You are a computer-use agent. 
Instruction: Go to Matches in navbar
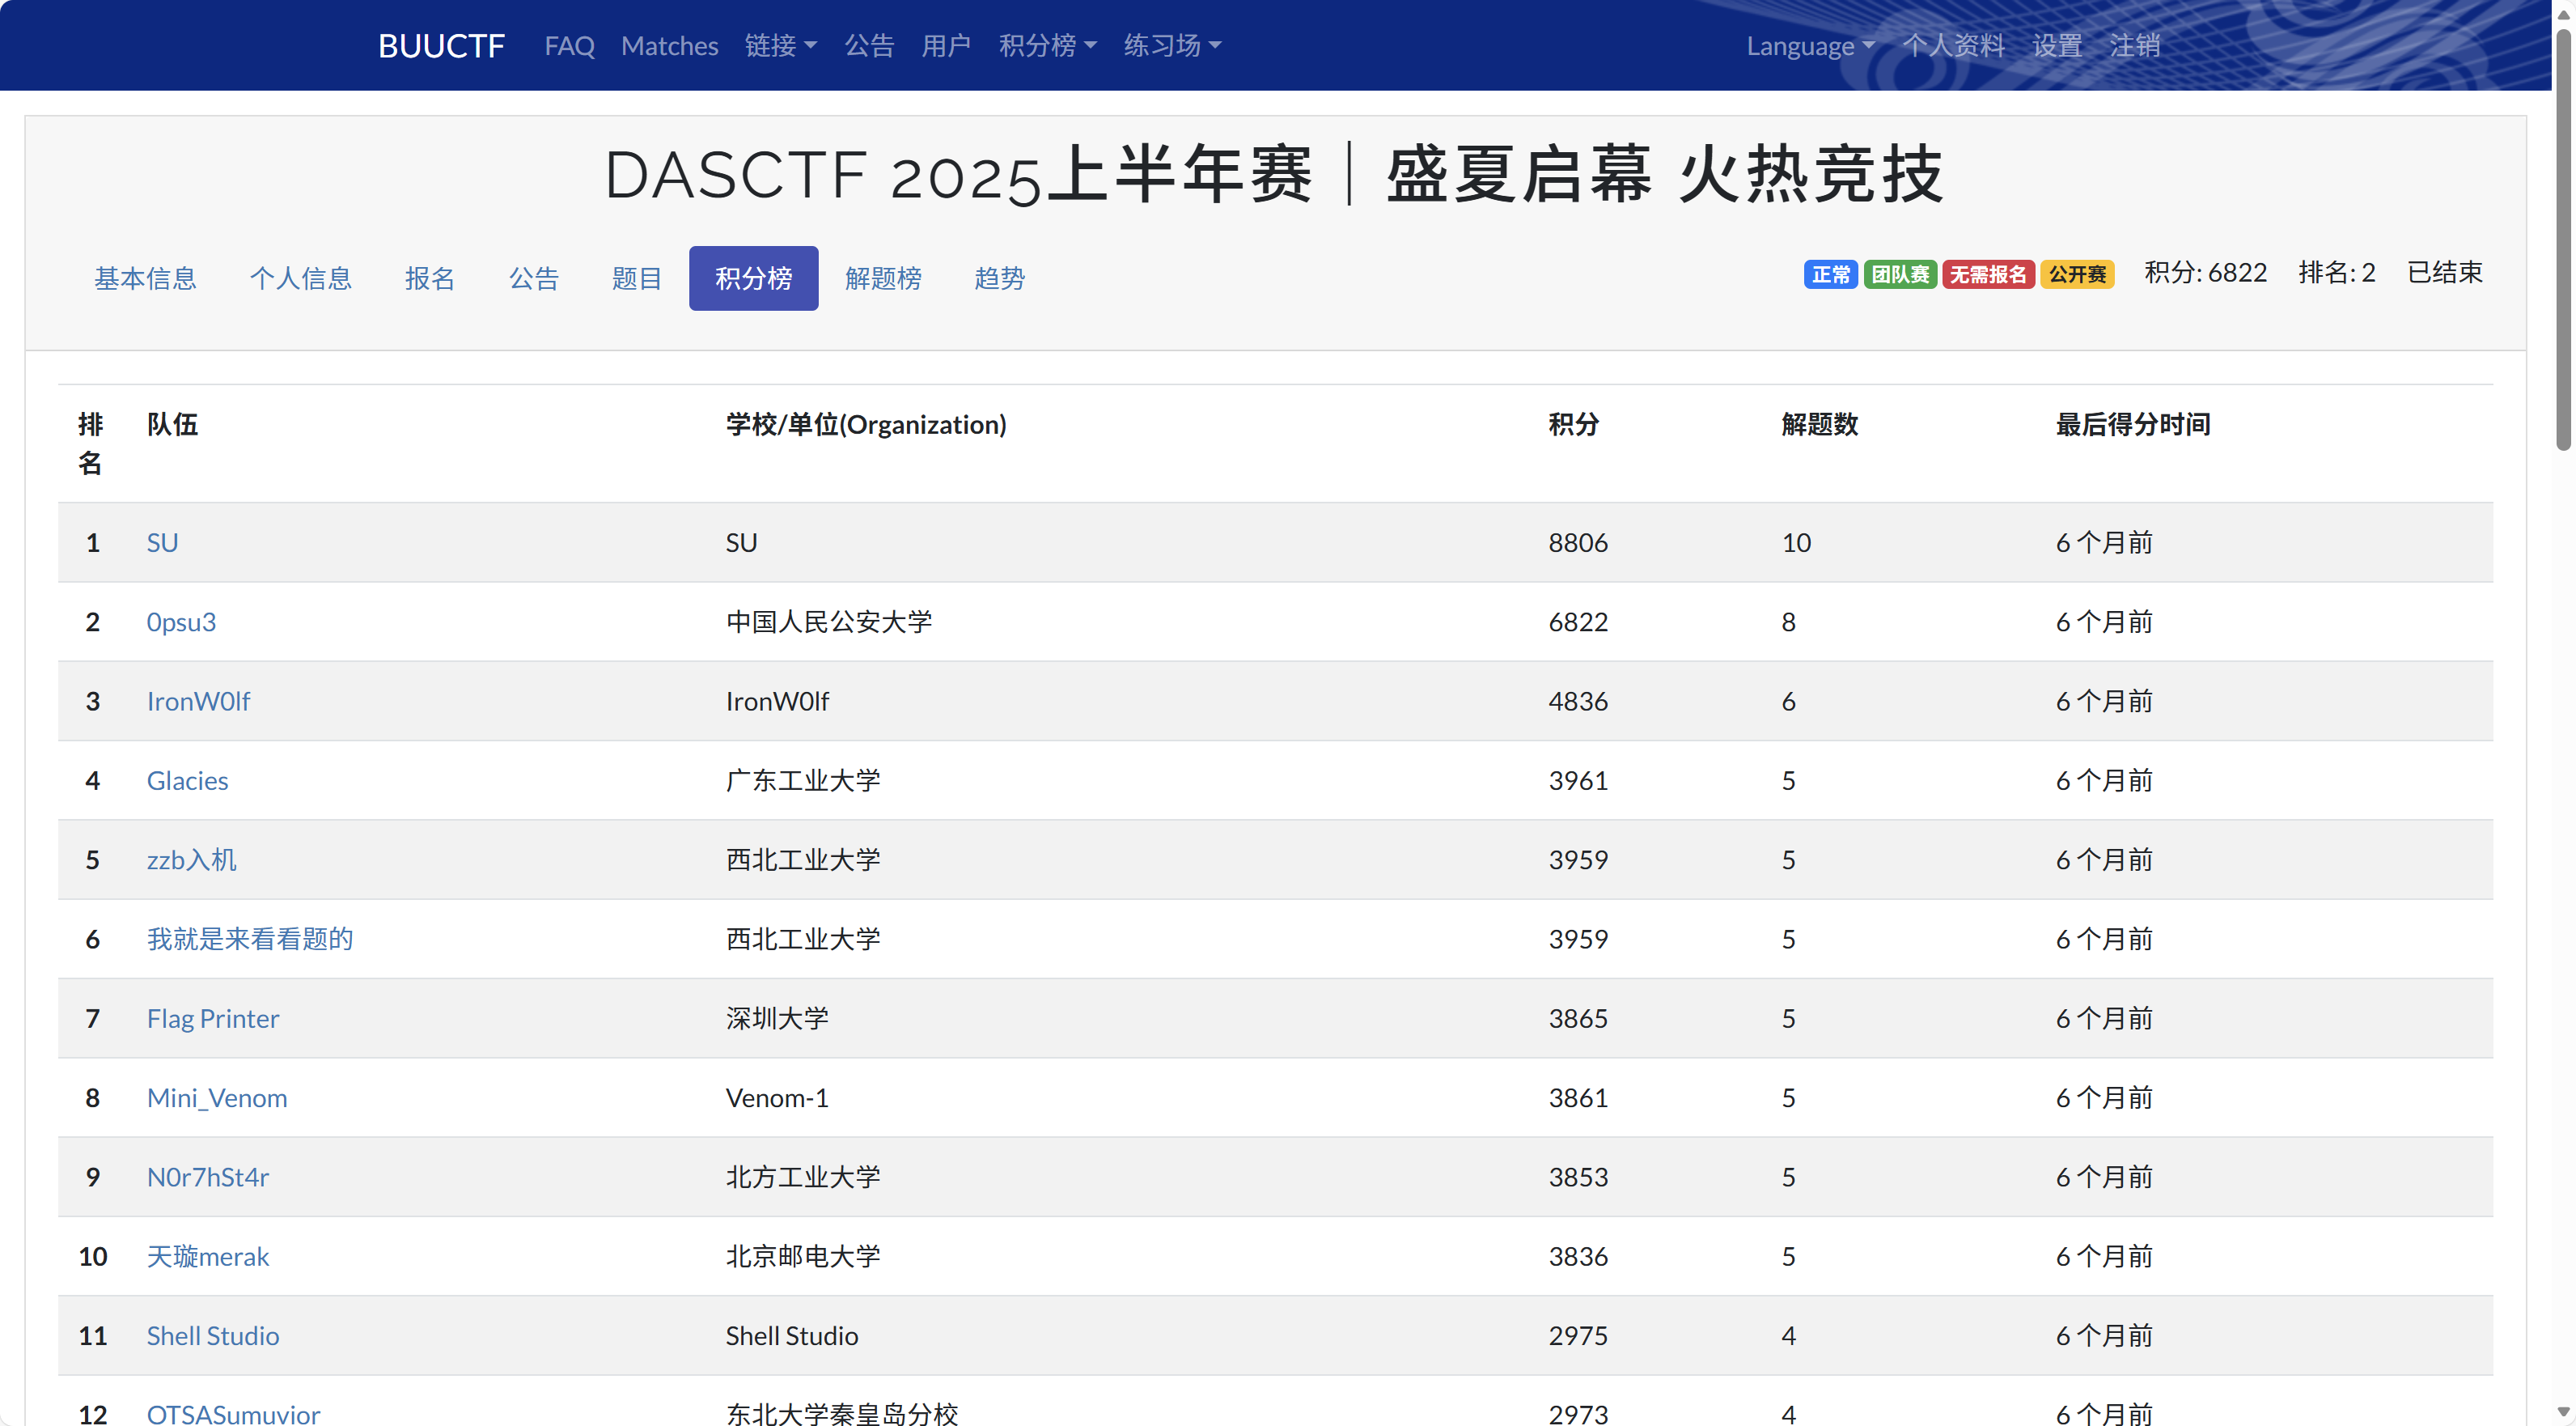[669, 45]
